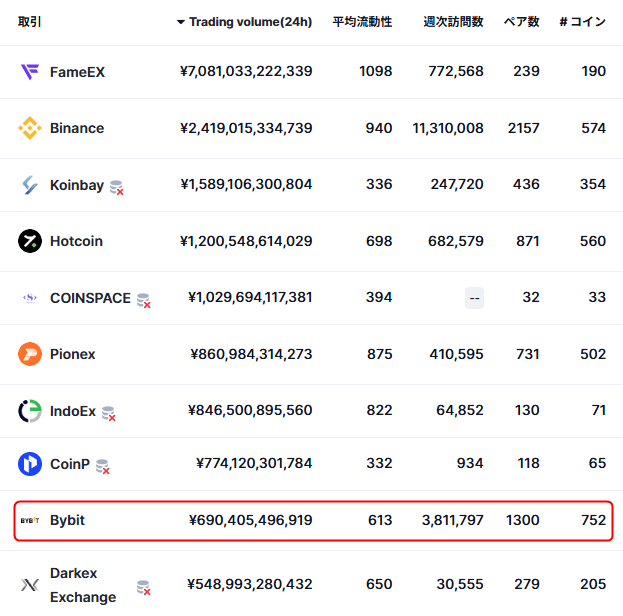Click the Darkex Exchange logo icon
The width and height of the screenshot is (623, 616).
tap(30, 584)
